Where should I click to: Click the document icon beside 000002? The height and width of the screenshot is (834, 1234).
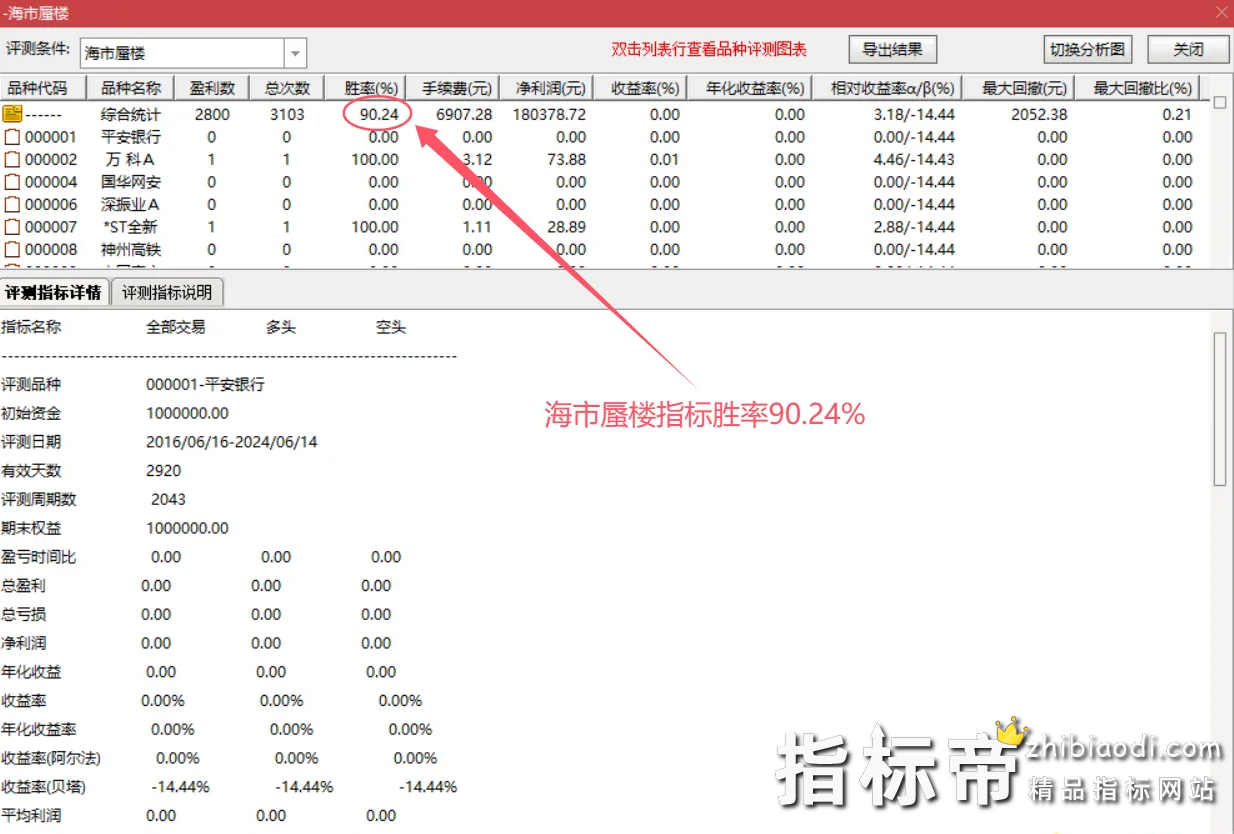tap(12, 159)
